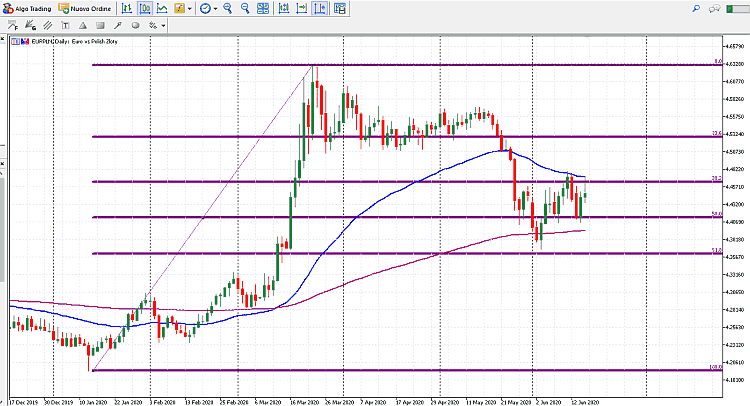Expand the timeframe clock dropdown
Viewport: 750px width, 406px height.
pos(217,8)
